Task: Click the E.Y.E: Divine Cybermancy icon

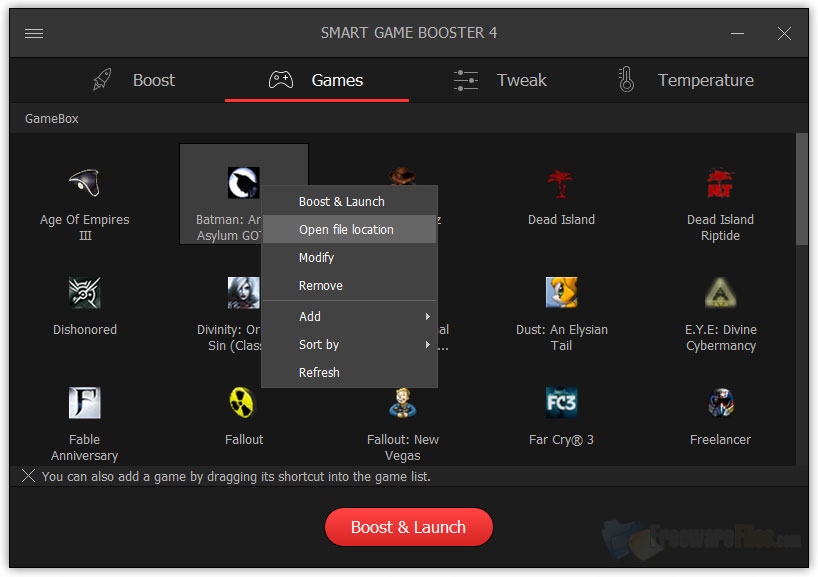Action: point(720,293)
